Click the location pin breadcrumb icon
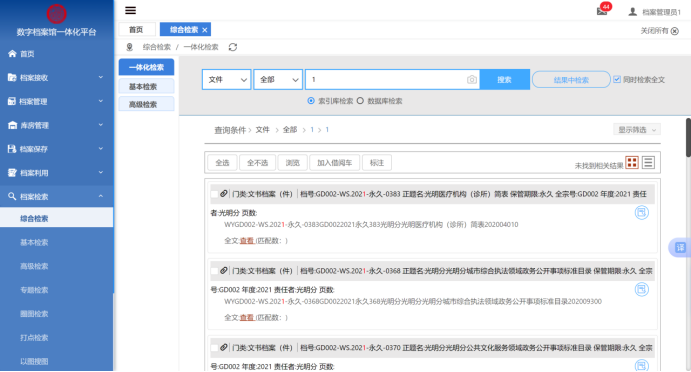Viewport: 691px width, 372px height. pos(130,47)
